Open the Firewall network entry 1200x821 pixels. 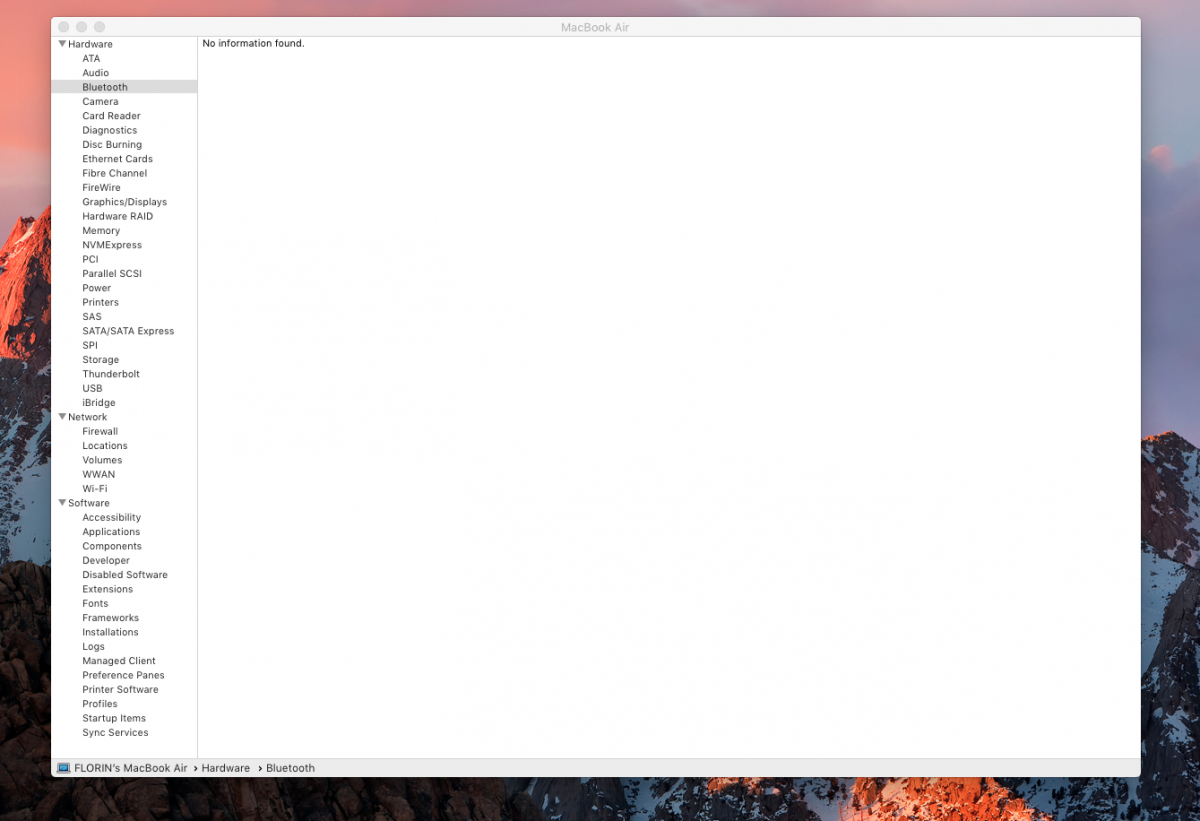click(x=100, y=432)
